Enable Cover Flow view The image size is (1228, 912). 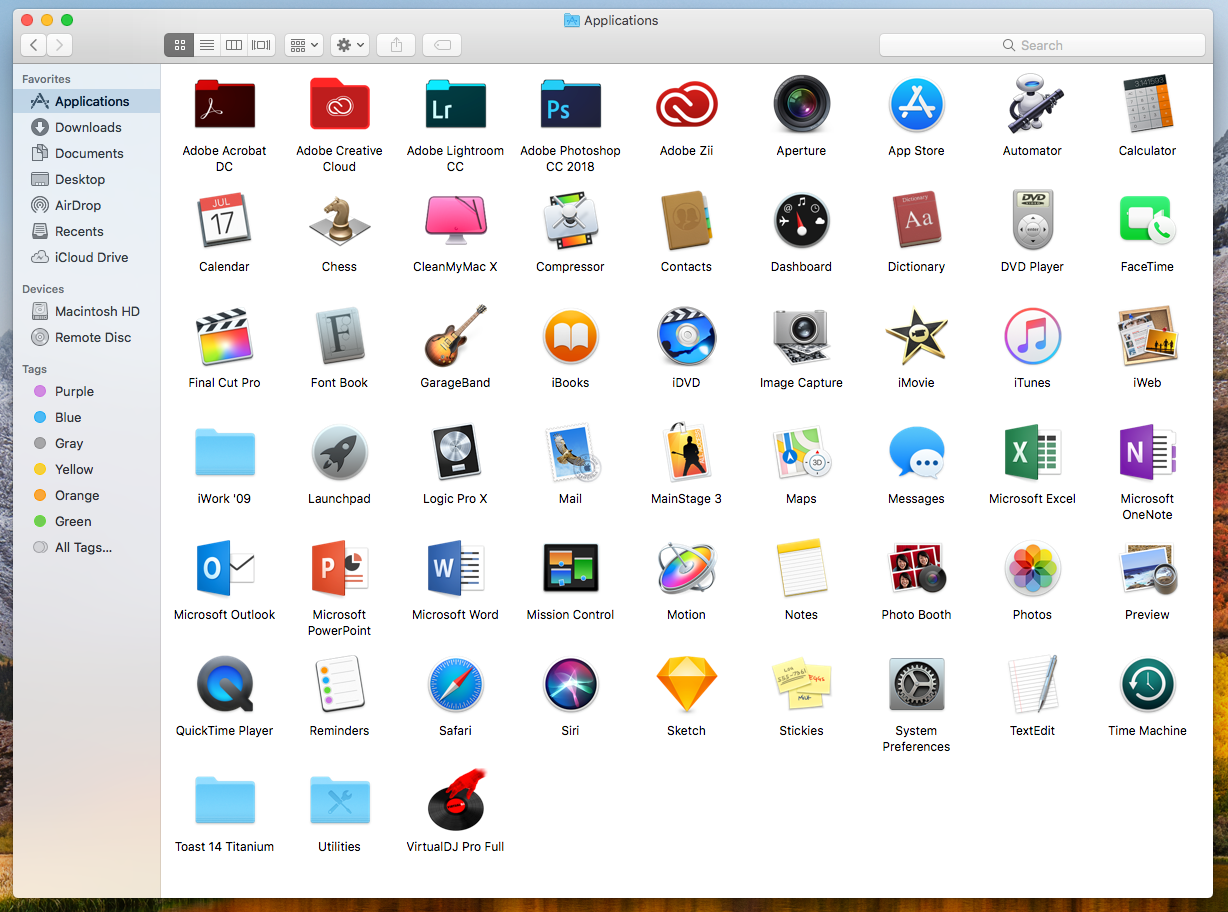260,44
